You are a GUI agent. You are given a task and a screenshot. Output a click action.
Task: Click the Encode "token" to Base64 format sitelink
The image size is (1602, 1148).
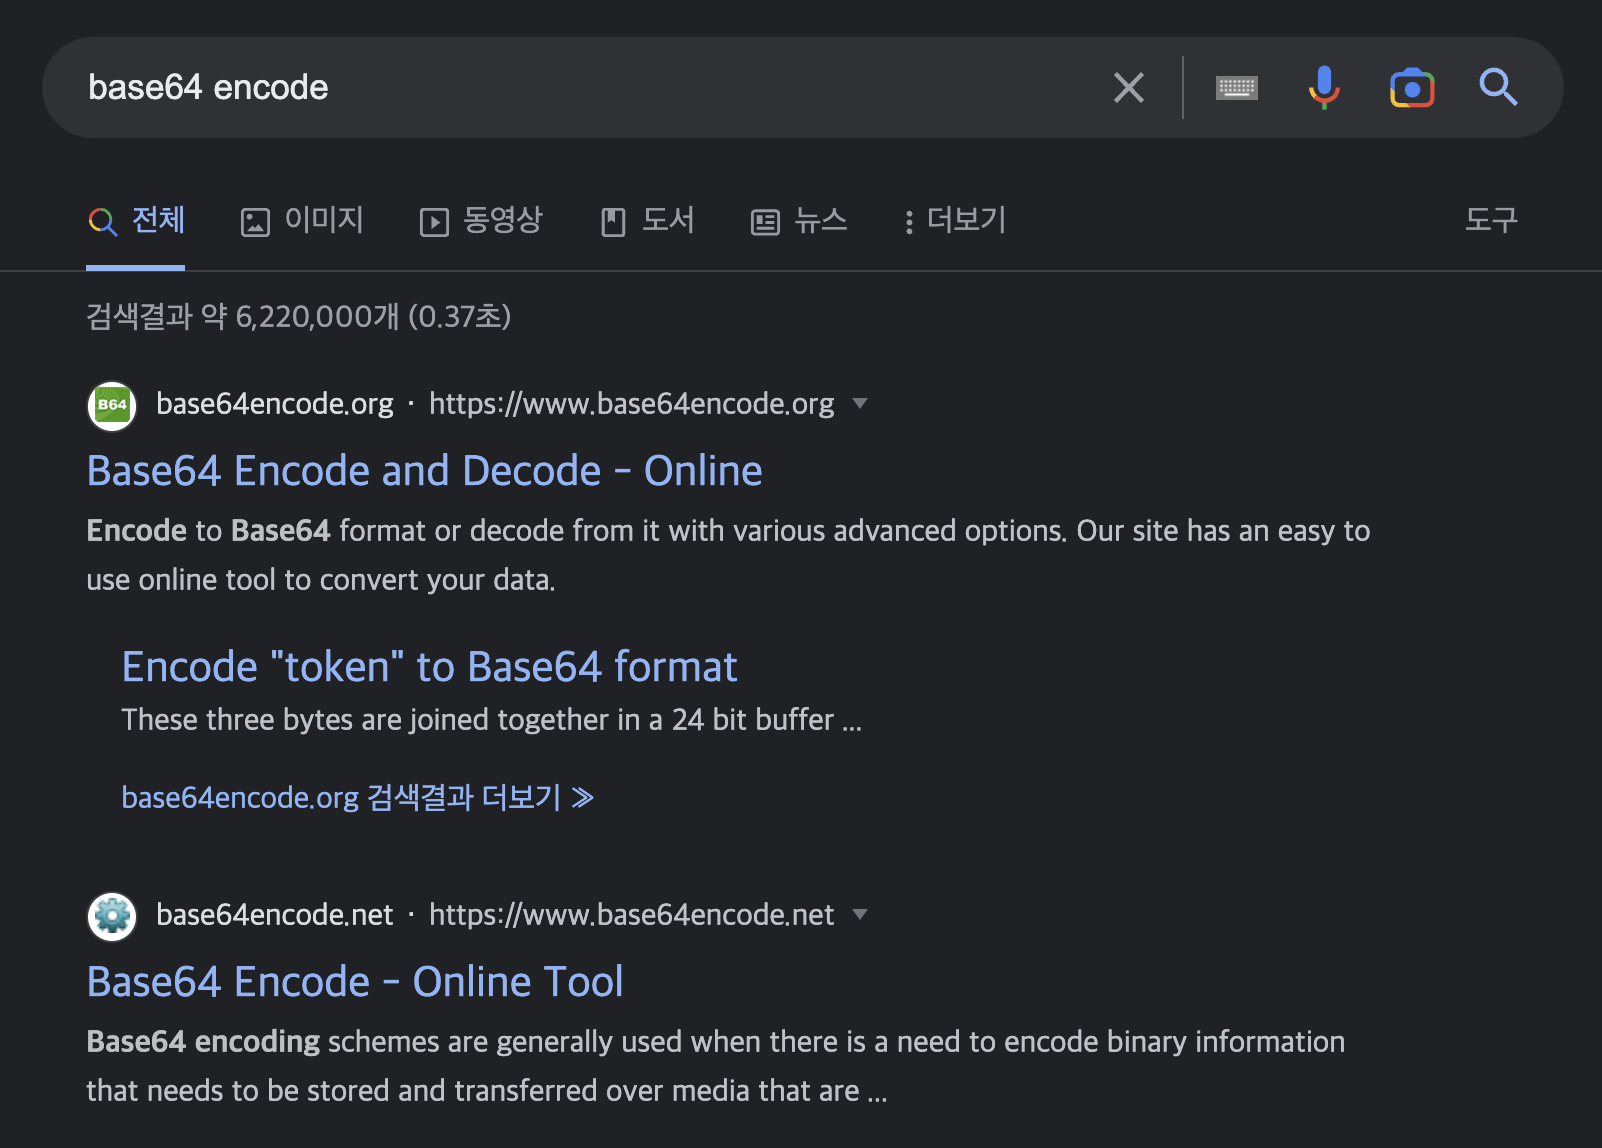[x=430, y=666]
